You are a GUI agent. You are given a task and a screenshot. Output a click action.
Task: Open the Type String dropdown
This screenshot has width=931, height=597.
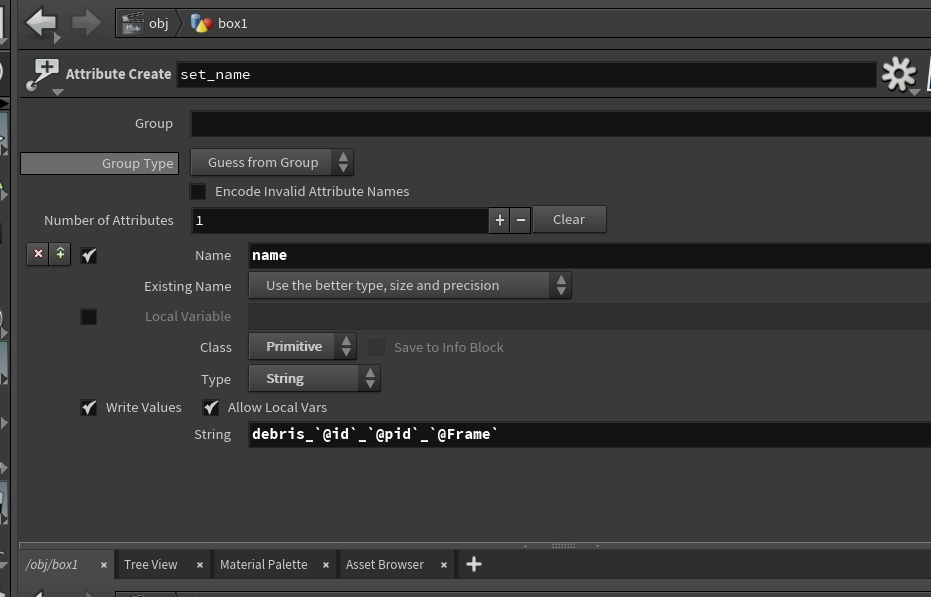click(x=314, y=378)
